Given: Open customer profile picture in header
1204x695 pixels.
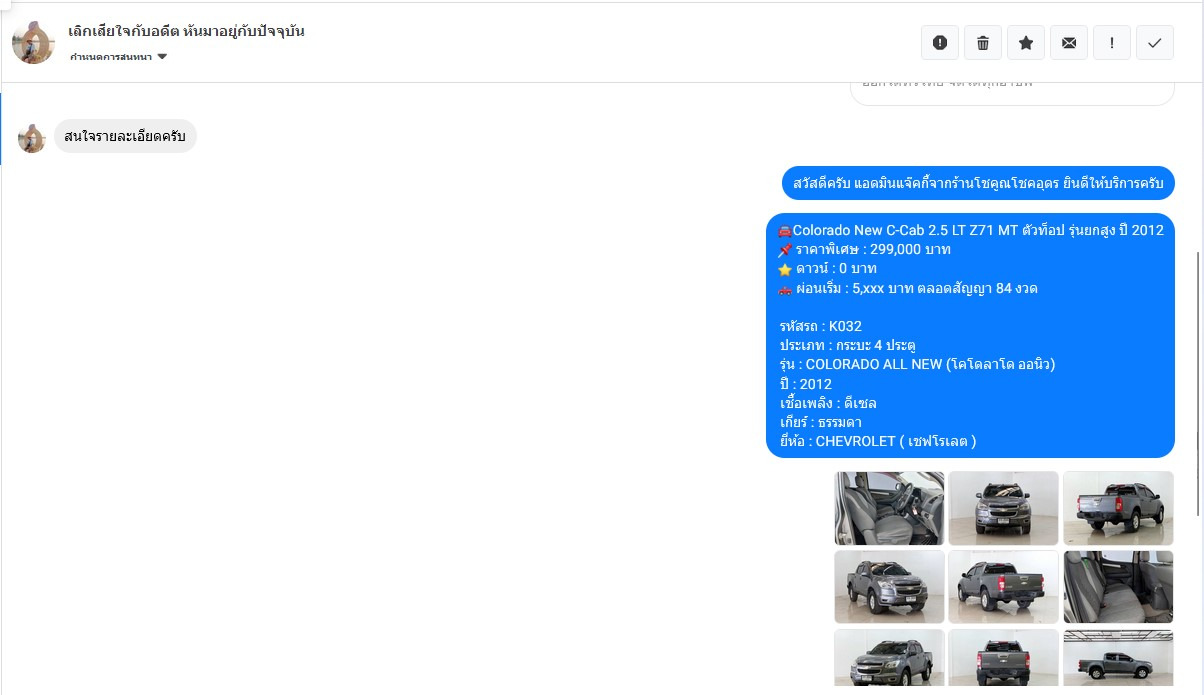Looking at the screenshot, I should pos(33,42).
